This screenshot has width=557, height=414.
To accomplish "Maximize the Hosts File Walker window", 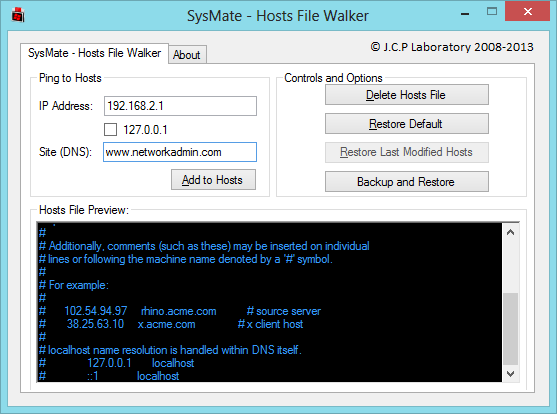I will [492, 12].
